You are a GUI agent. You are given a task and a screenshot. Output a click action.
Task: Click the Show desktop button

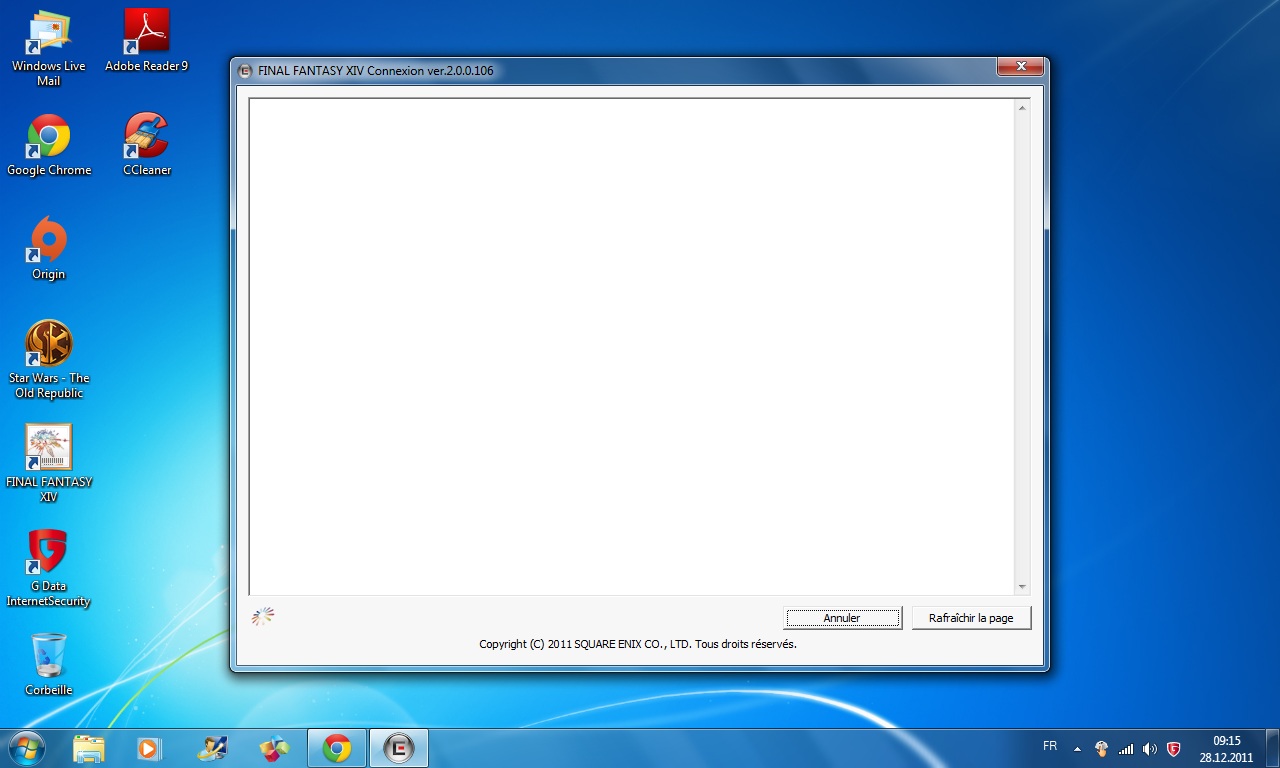(1272, 748)
